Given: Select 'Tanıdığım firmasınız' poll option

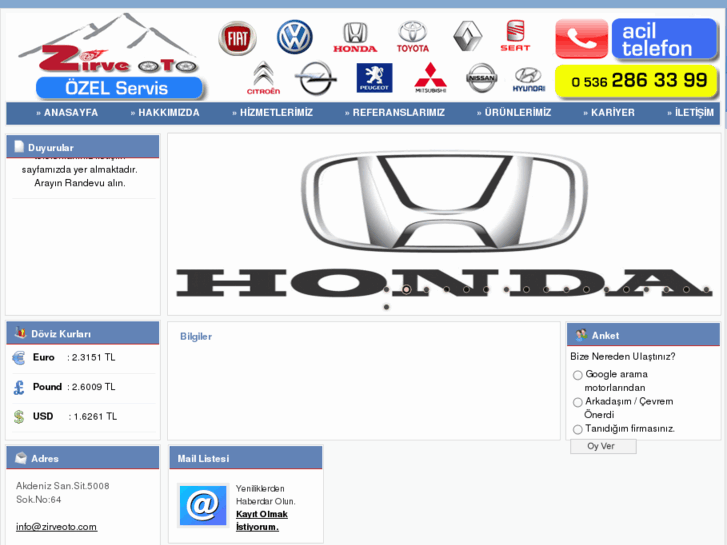Looking at the screenshot, I should (577, 430).
